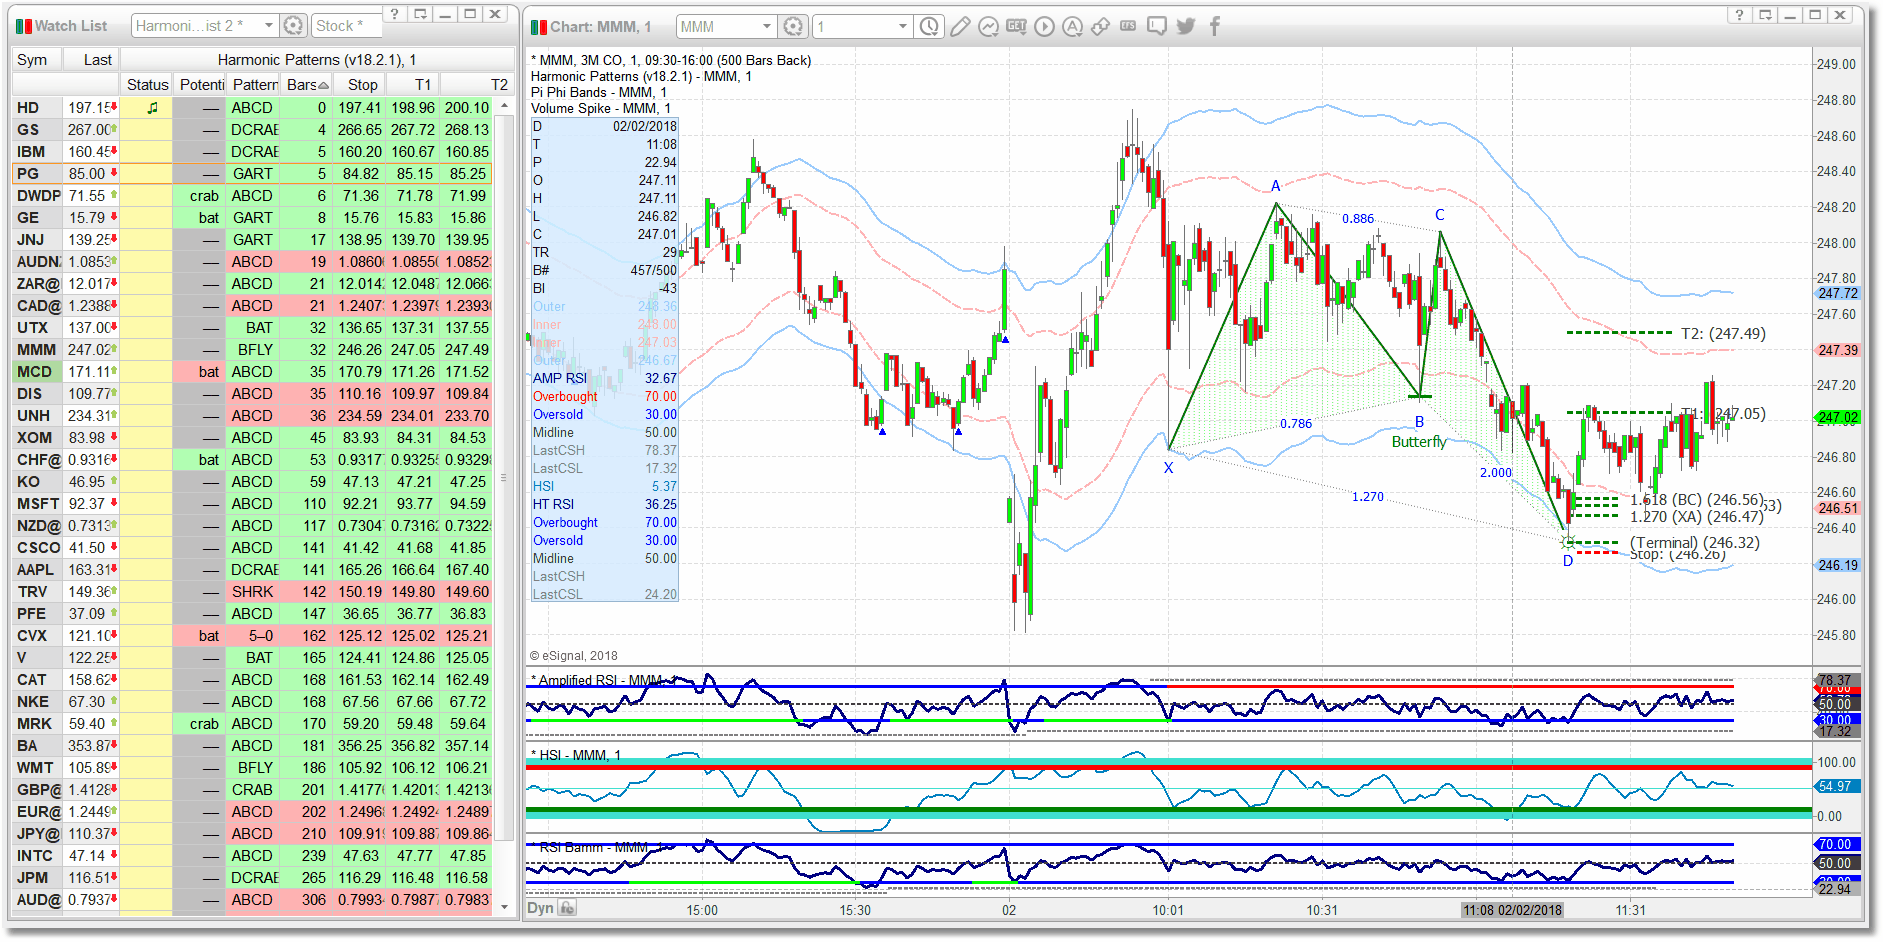Open the comment bubble icon
1883x942 pixels.
(x=1157, y=27)
